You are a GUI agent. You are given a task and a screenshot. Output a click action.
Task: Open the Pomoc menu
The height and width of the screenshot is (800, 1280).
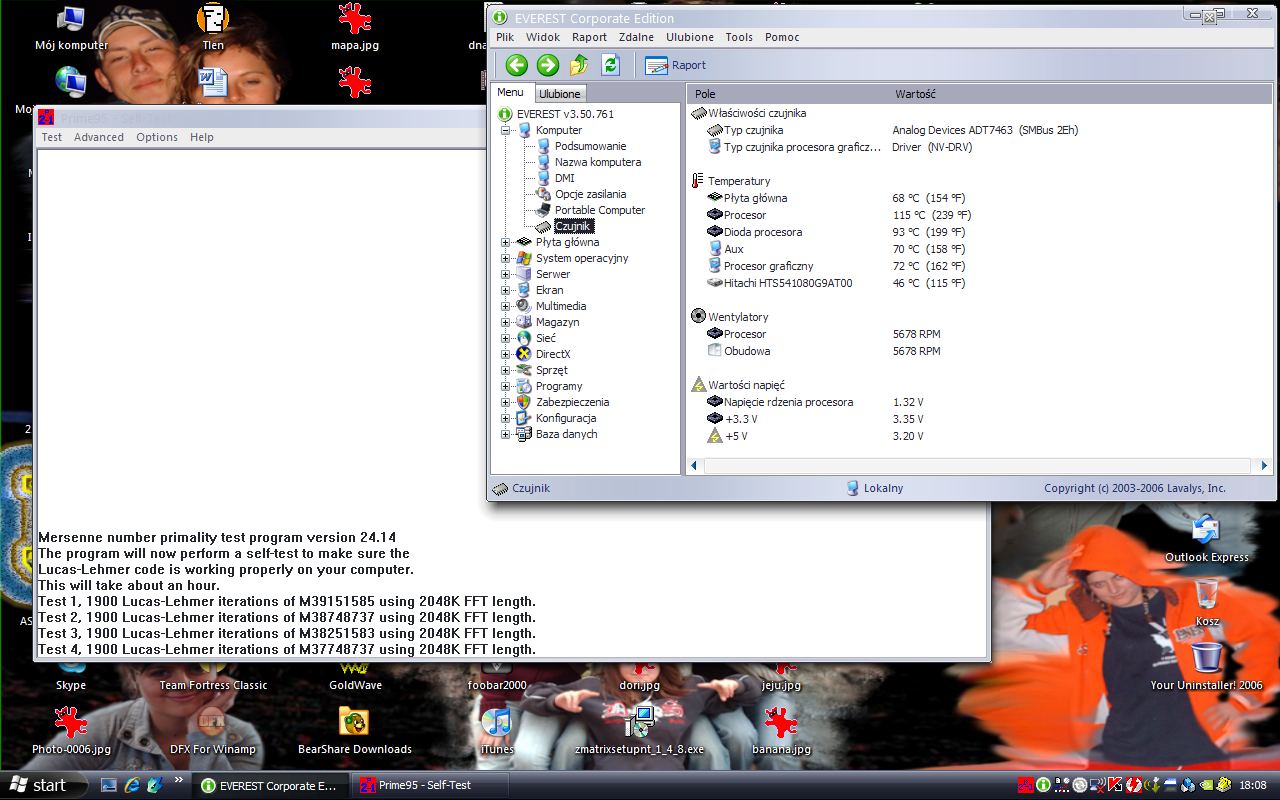(782, 37)
